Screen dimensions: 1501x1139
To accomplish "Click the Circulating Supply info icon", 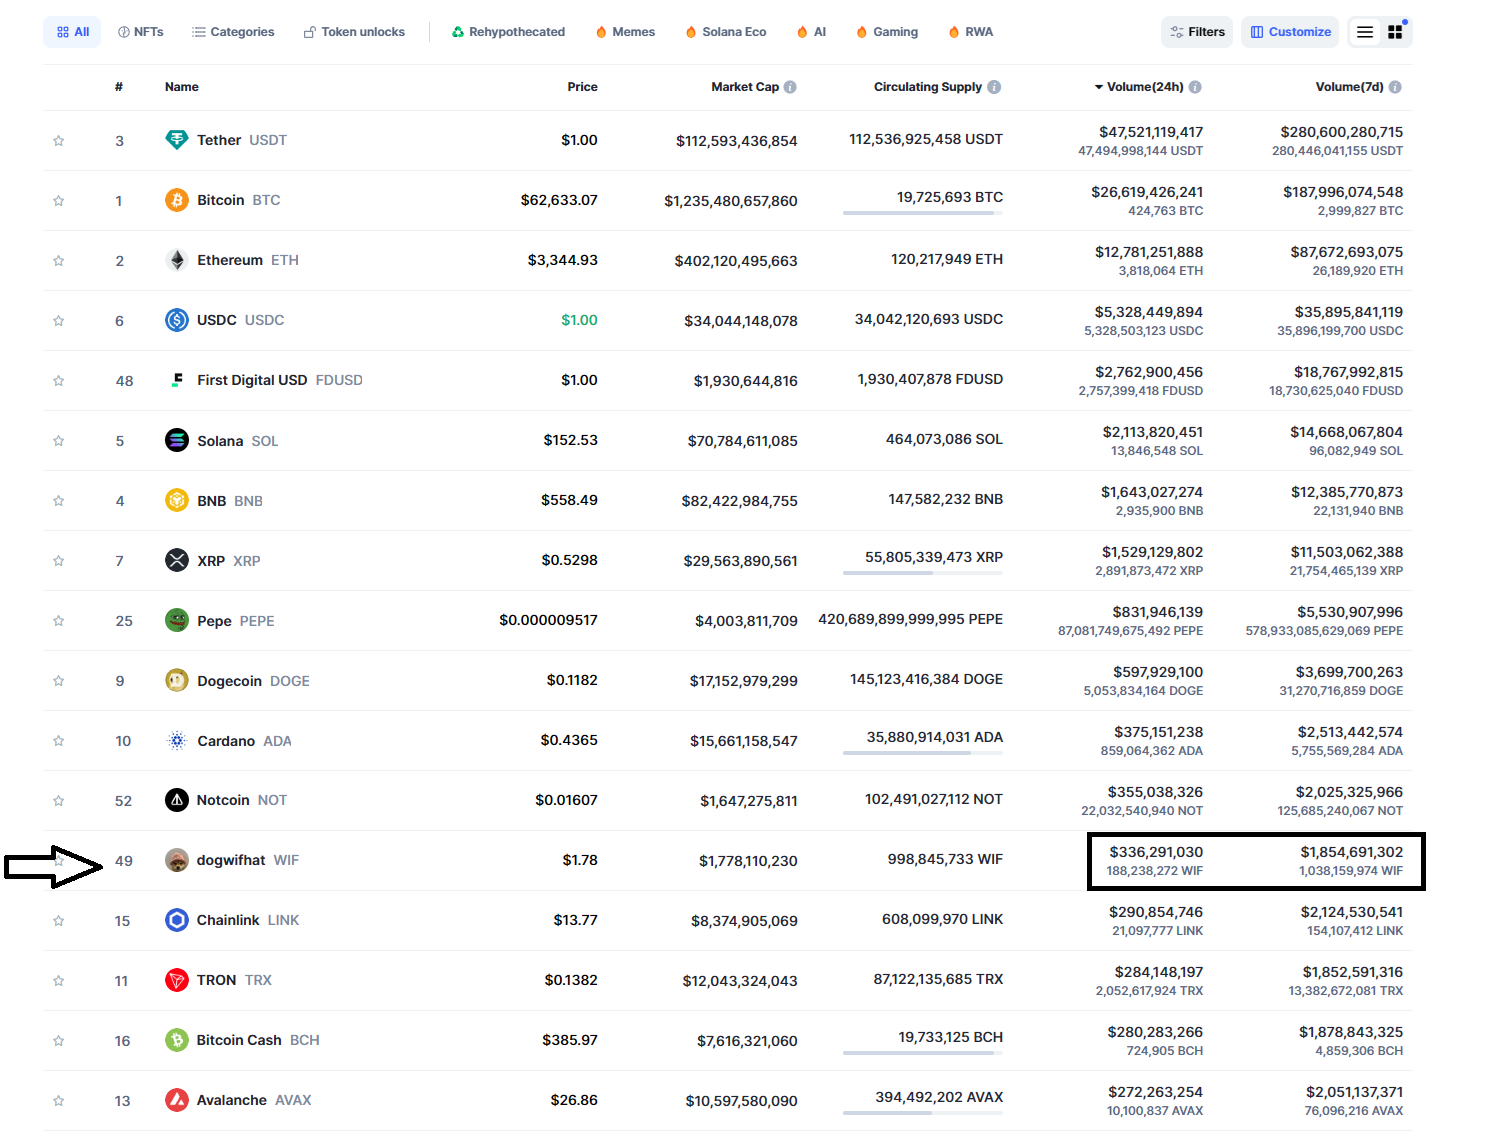I will point(994,87).
